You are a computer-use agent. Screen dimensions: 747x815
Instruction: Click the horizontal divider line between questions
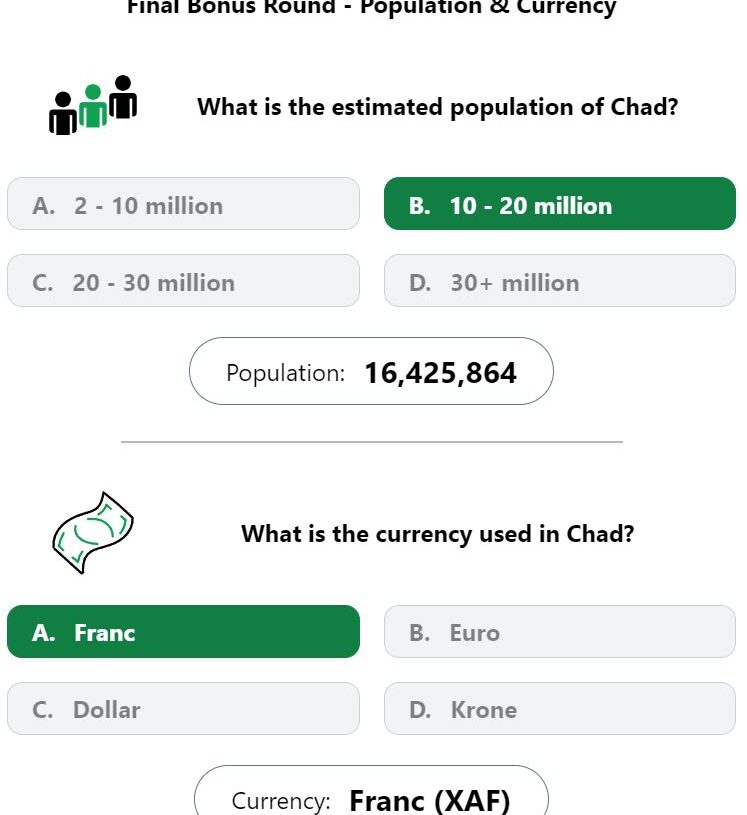click(372, 442)
